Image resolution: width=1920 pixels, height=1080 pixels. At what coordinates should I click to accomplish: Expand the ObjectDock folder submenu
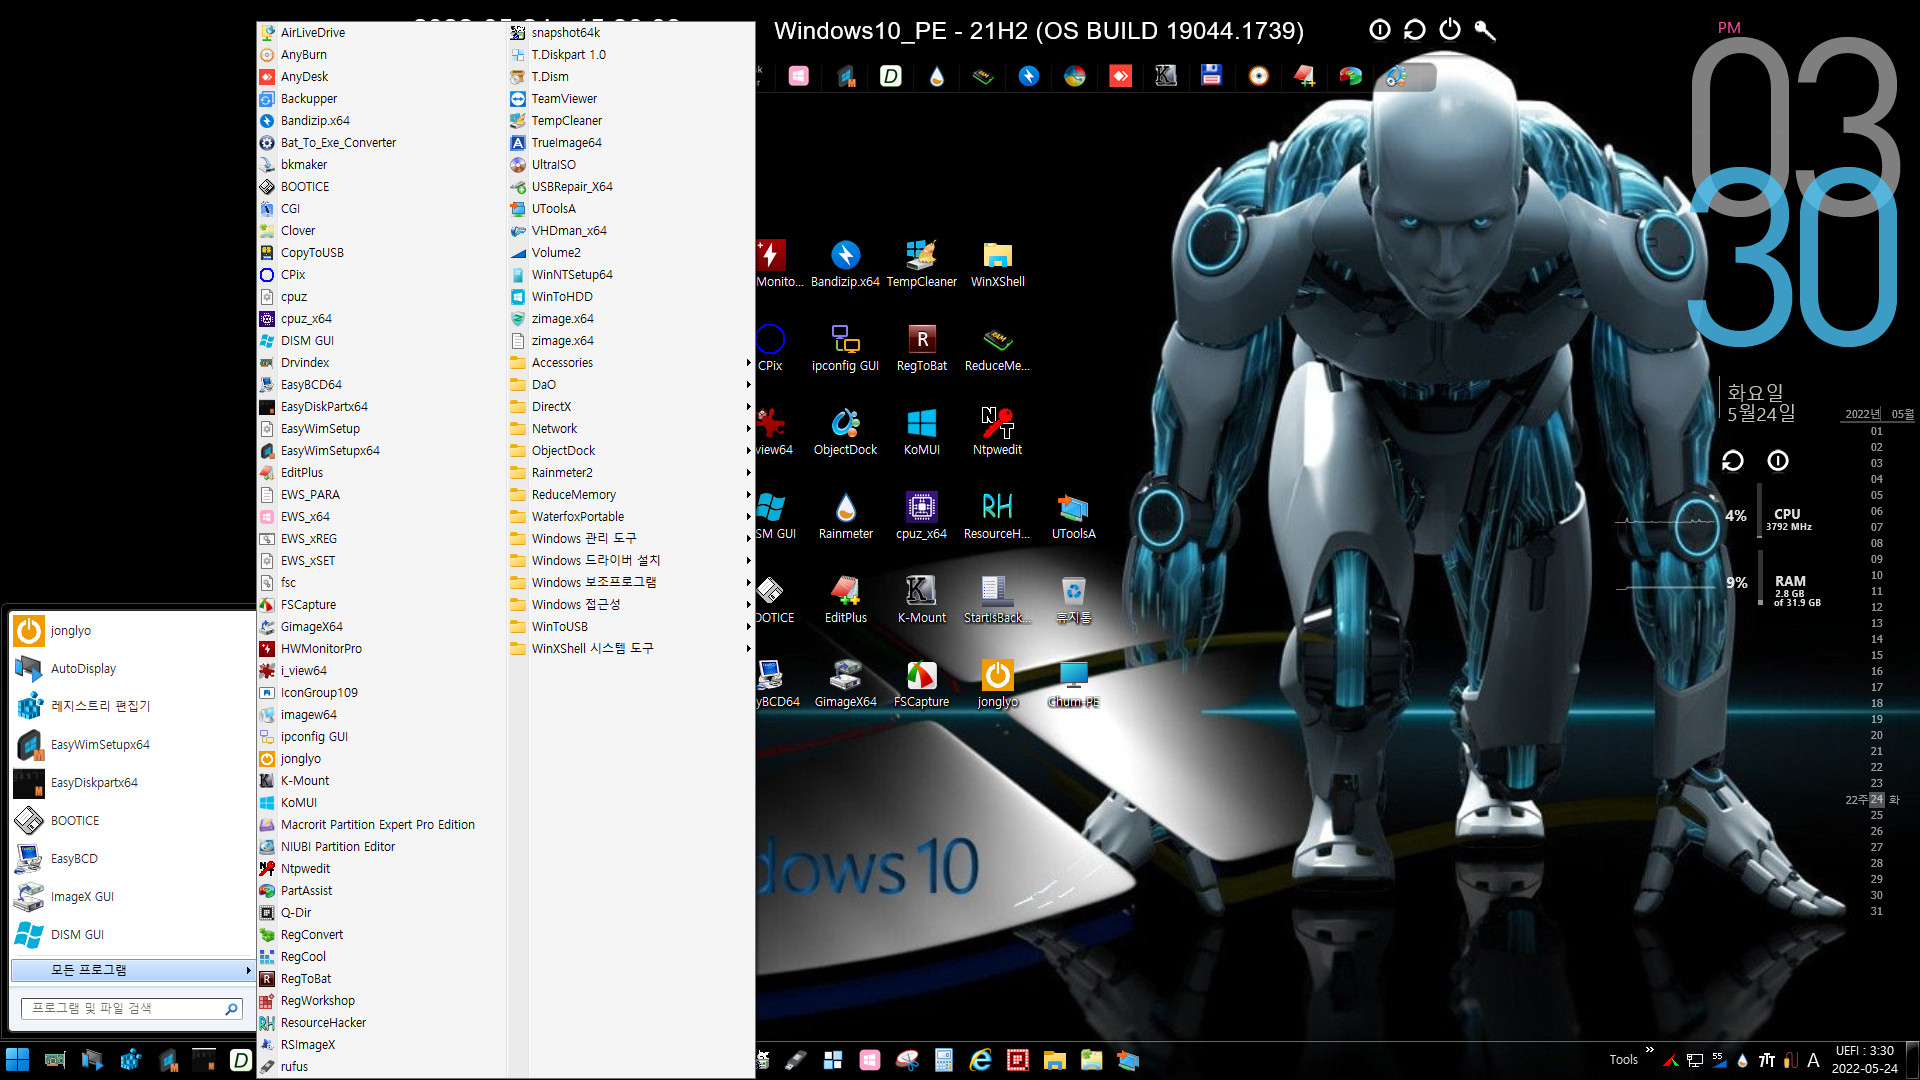(631, 451)
